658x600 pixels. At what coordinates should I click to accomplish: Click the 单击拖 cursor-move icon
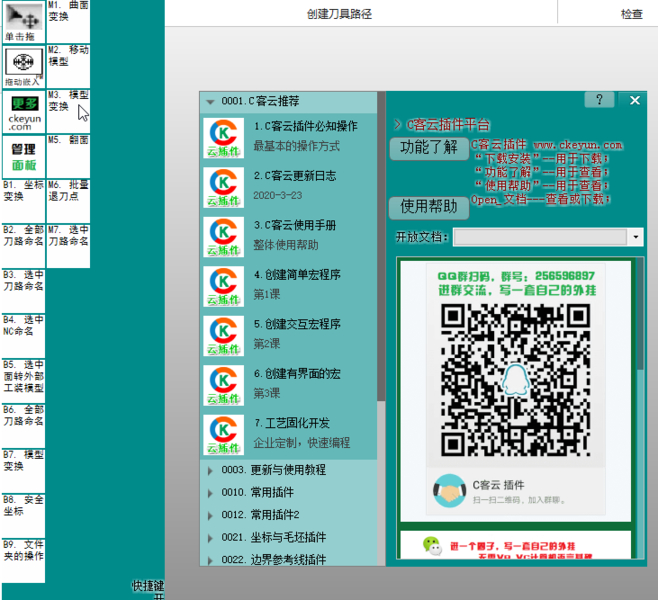click(24, 21)
